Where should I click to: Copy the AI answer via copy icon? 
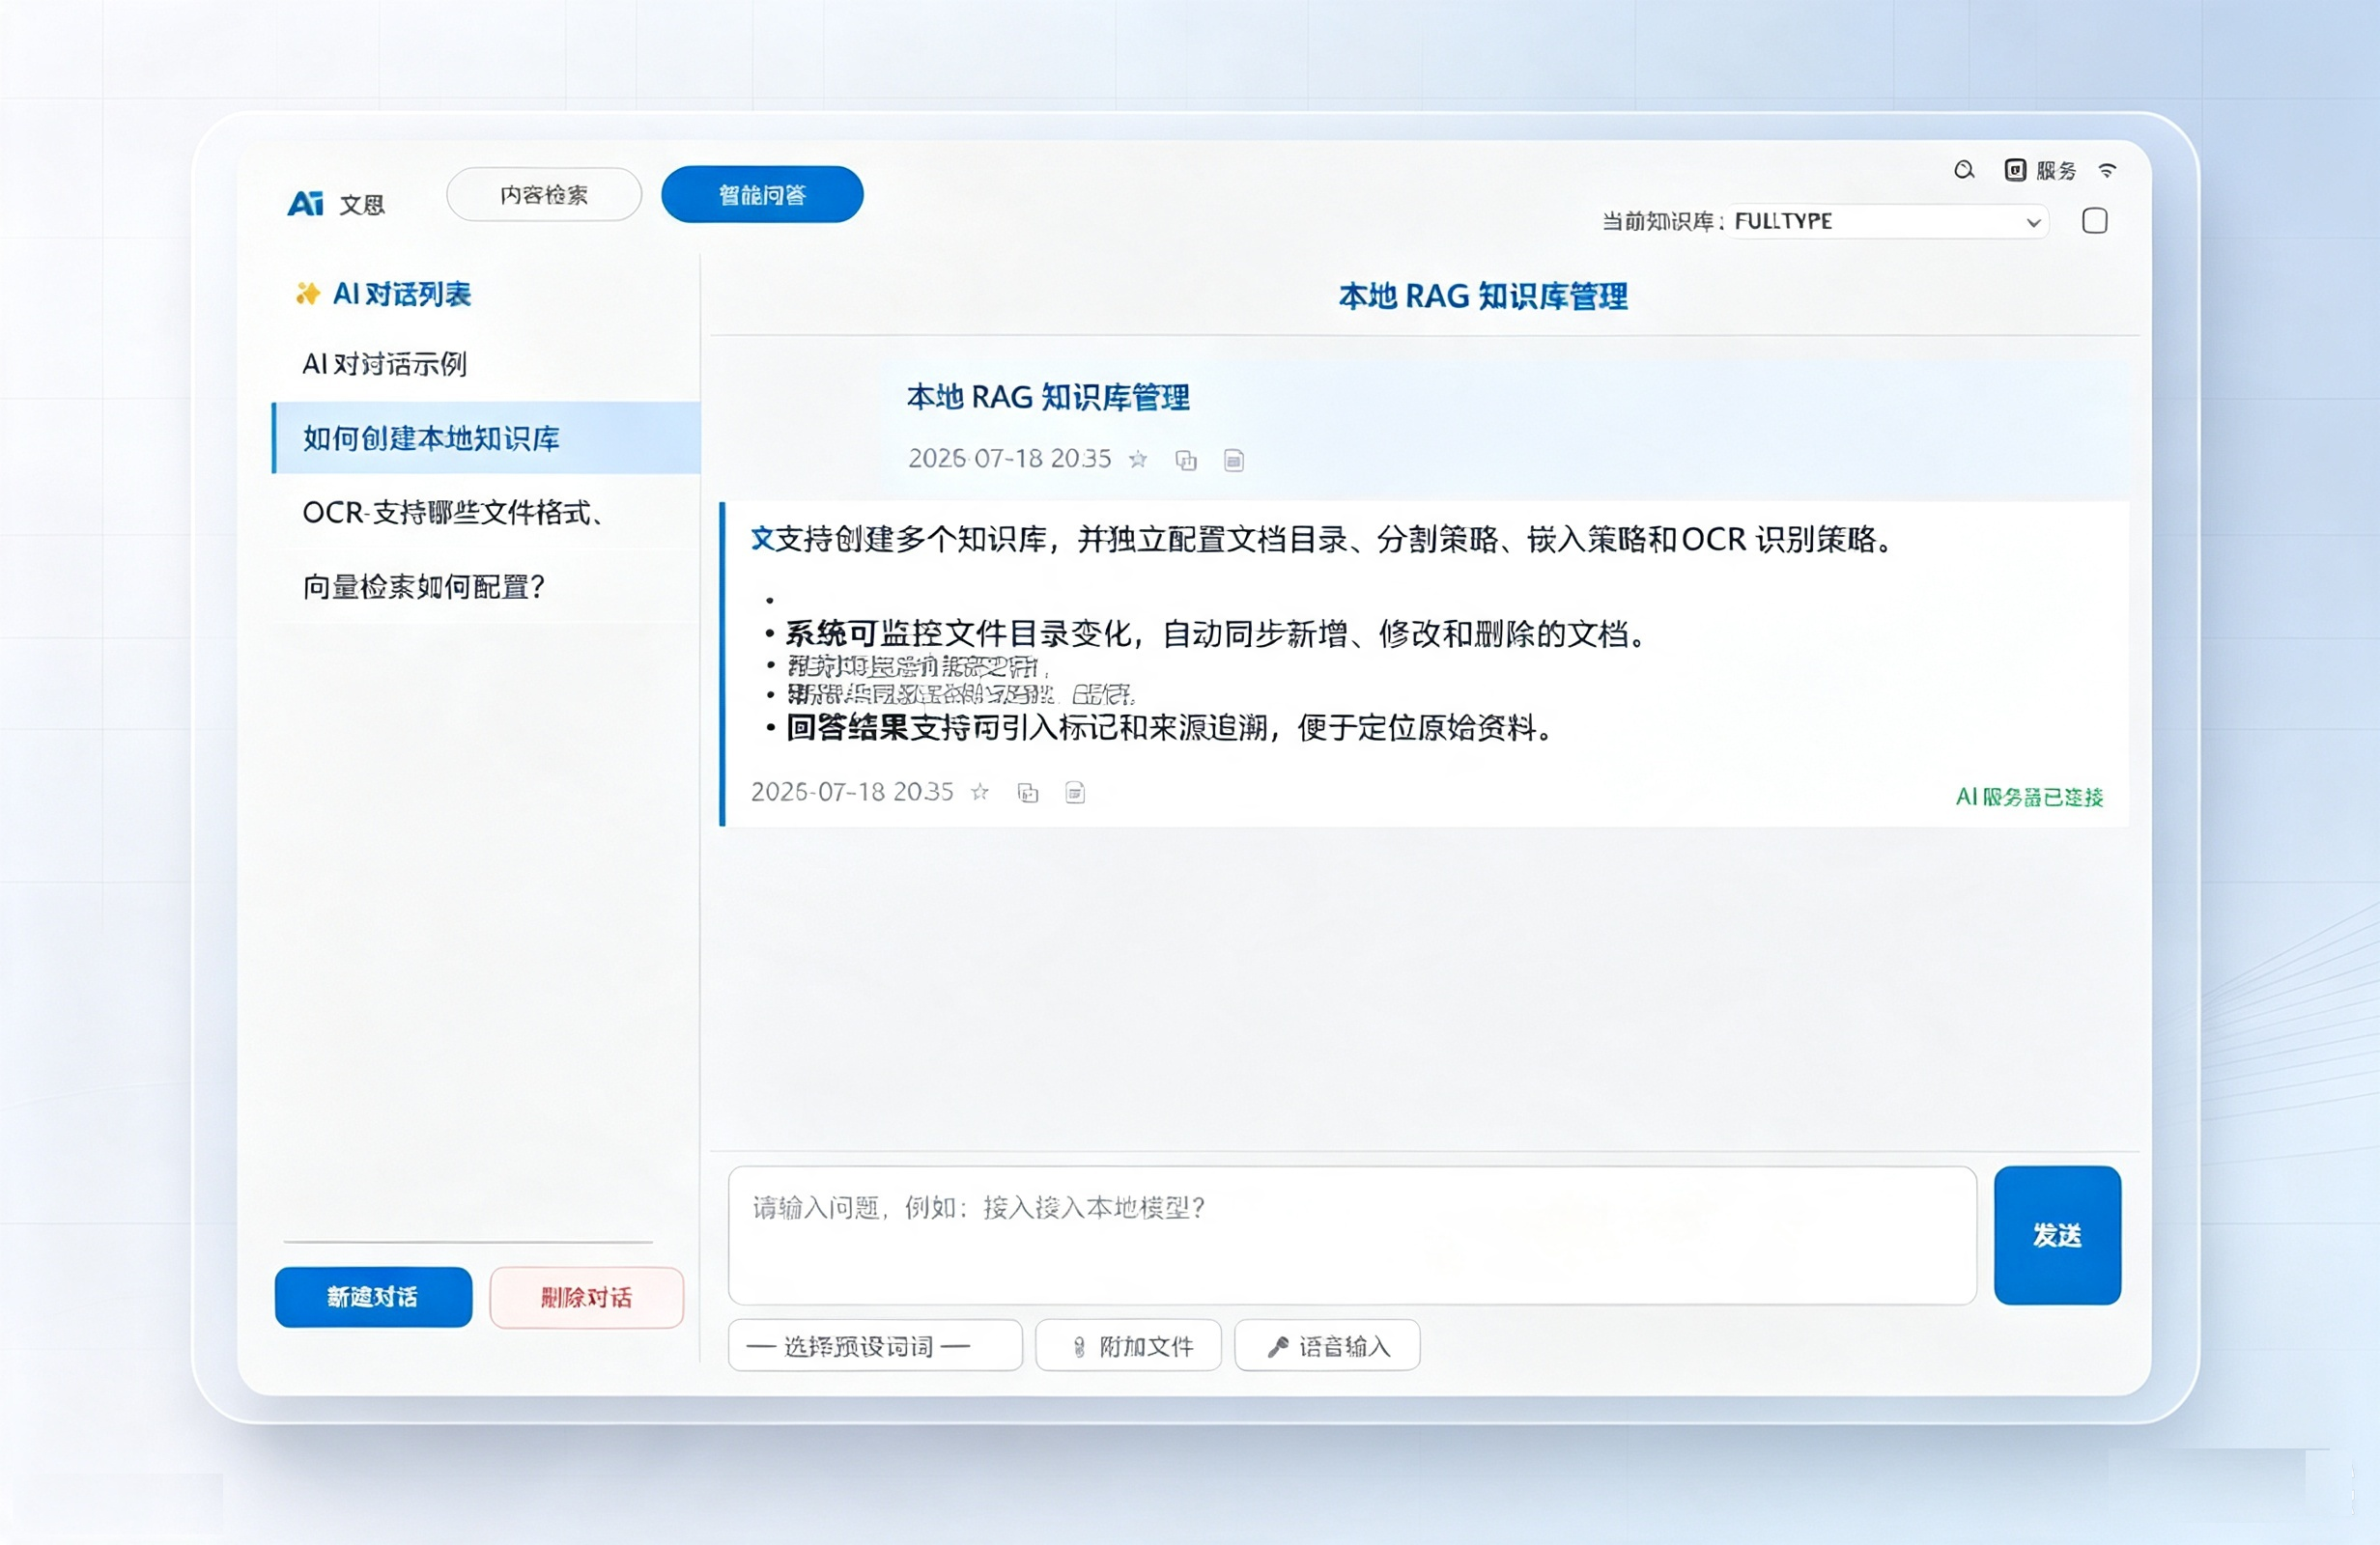(x=1028, y=793)
